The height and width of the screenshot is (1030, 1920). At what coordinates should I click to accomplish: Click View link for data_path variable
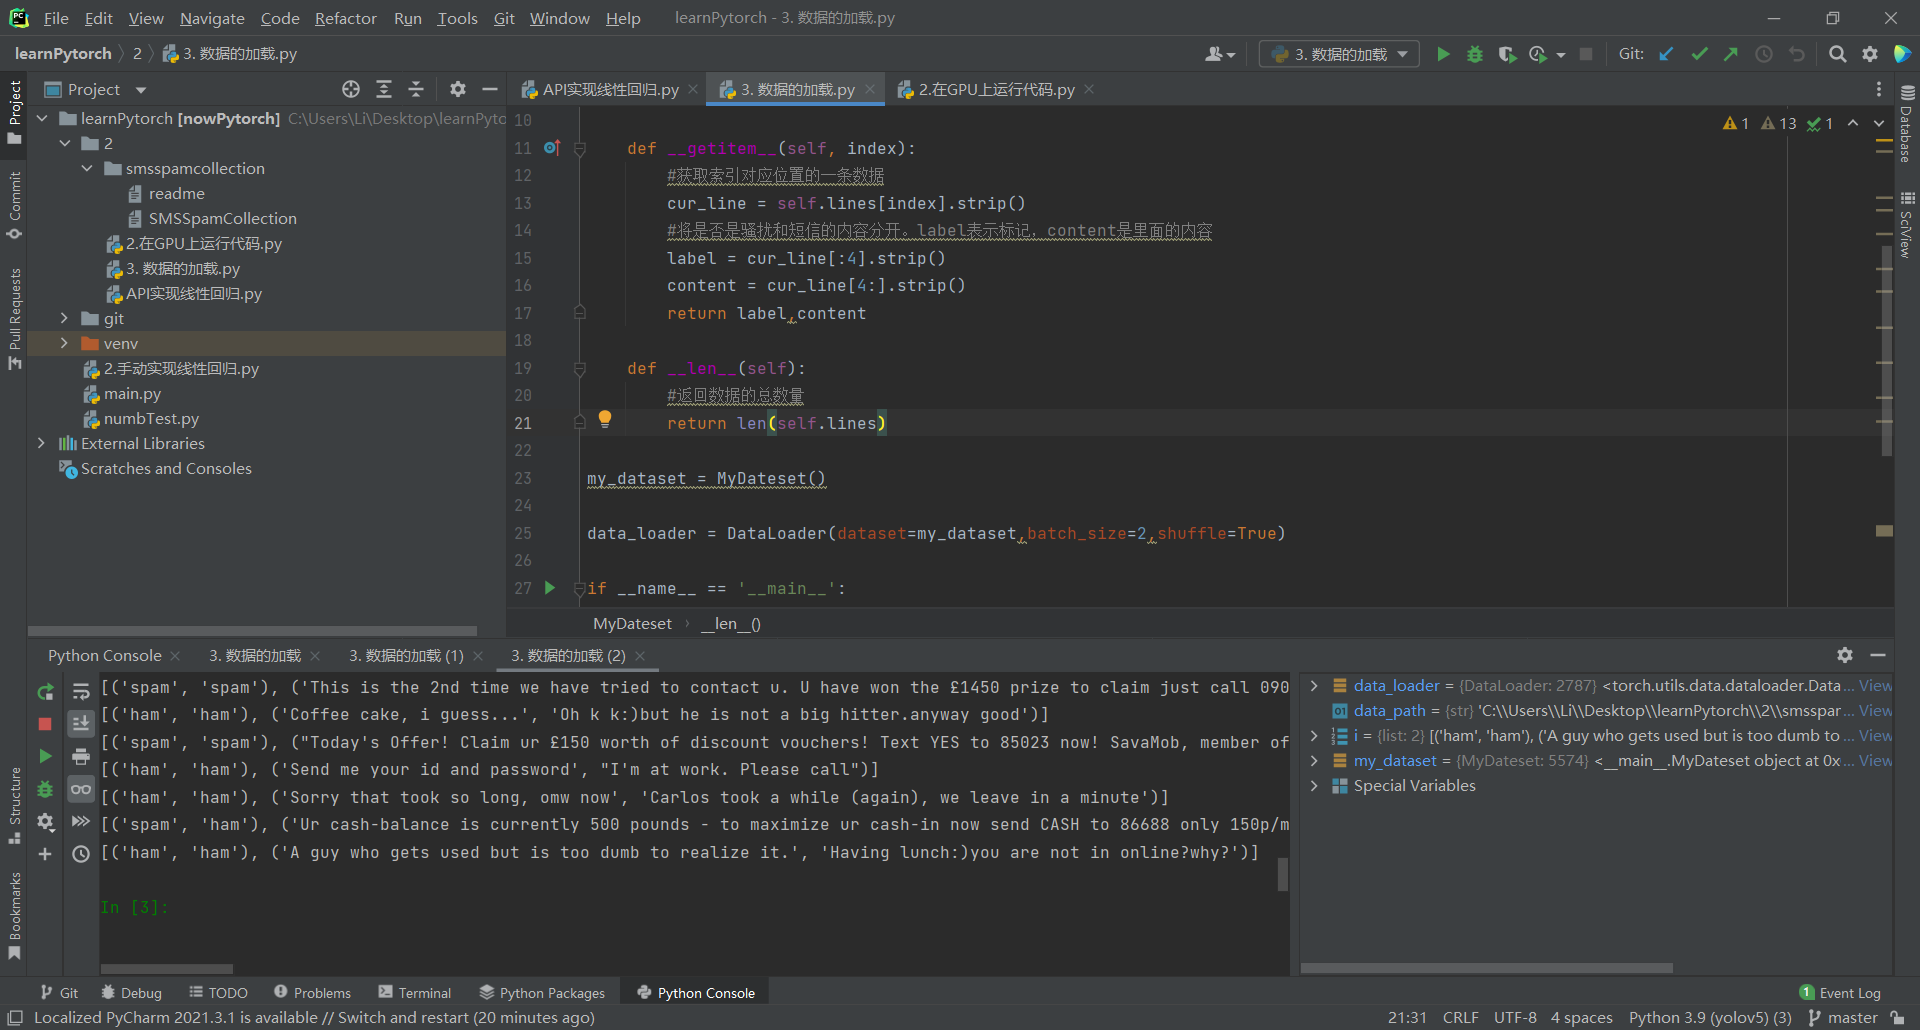[1875, 710]
